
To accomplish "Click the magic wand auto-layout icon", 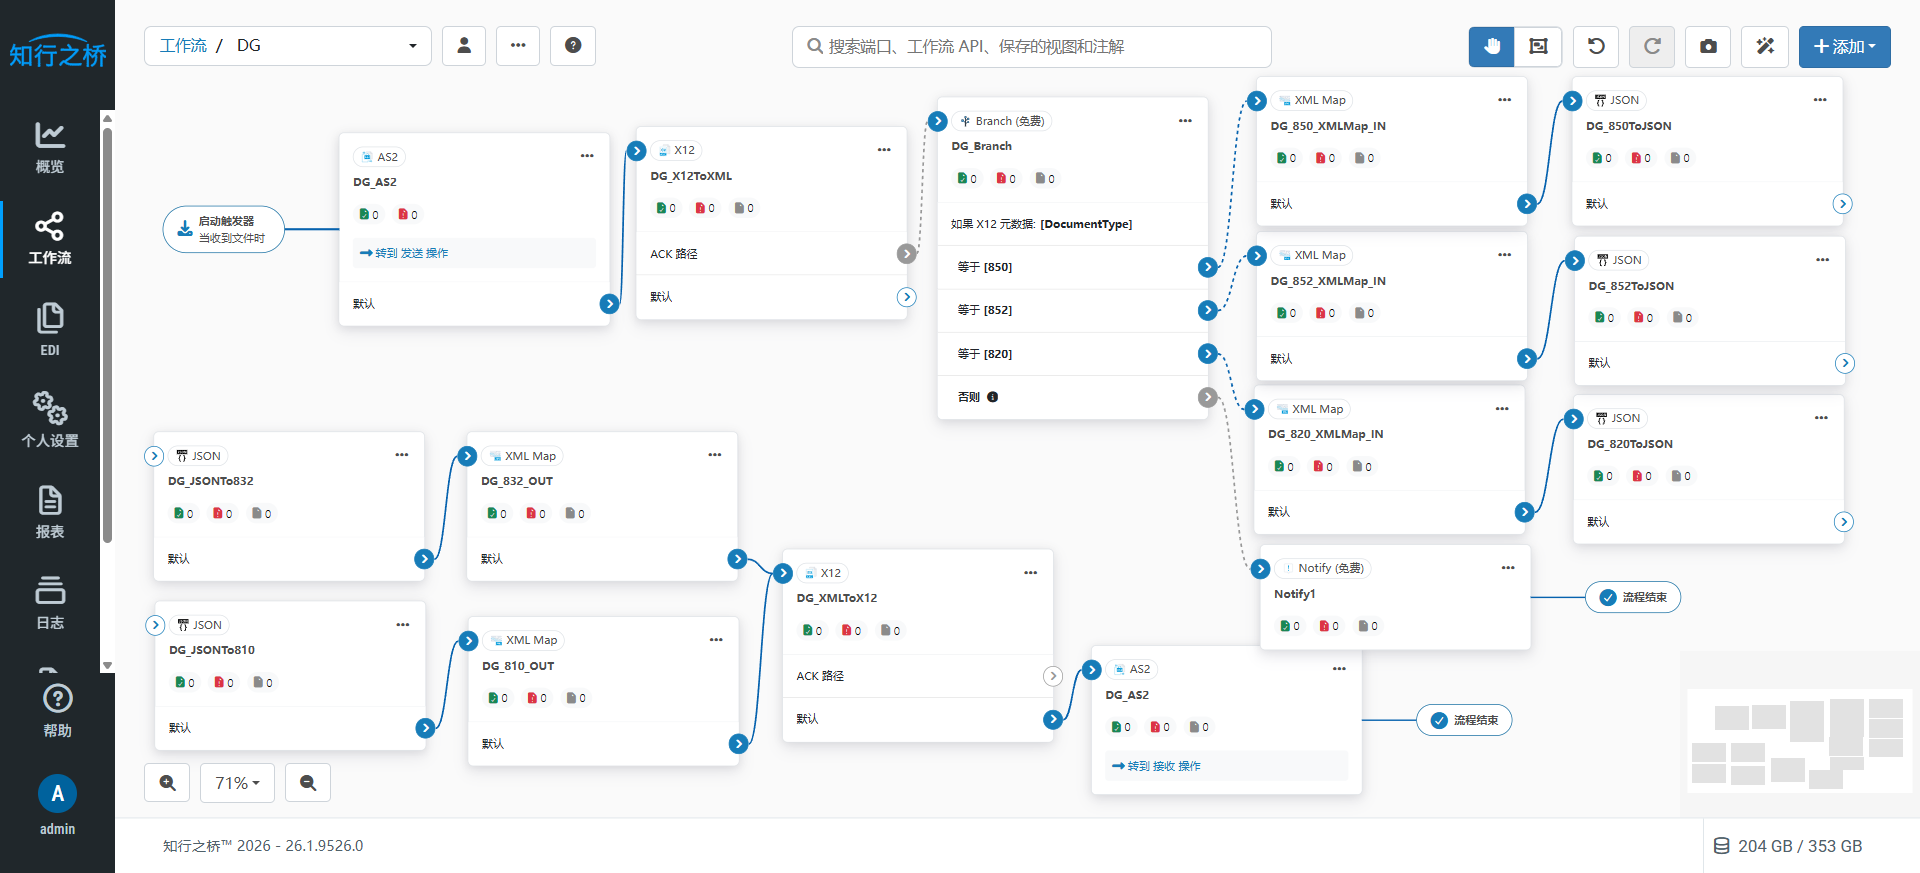I will [1765, 46].
